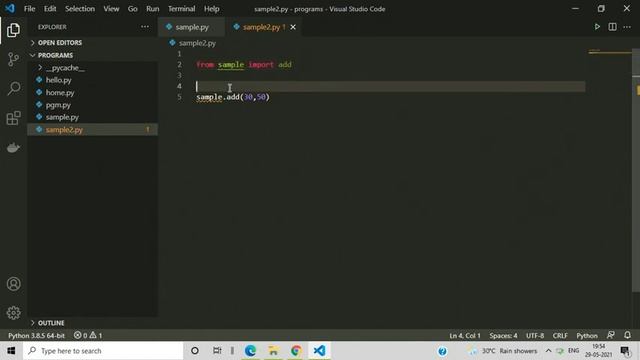Open the View menu
This screenshot has height=360, width=640.
tap(111, 9)
